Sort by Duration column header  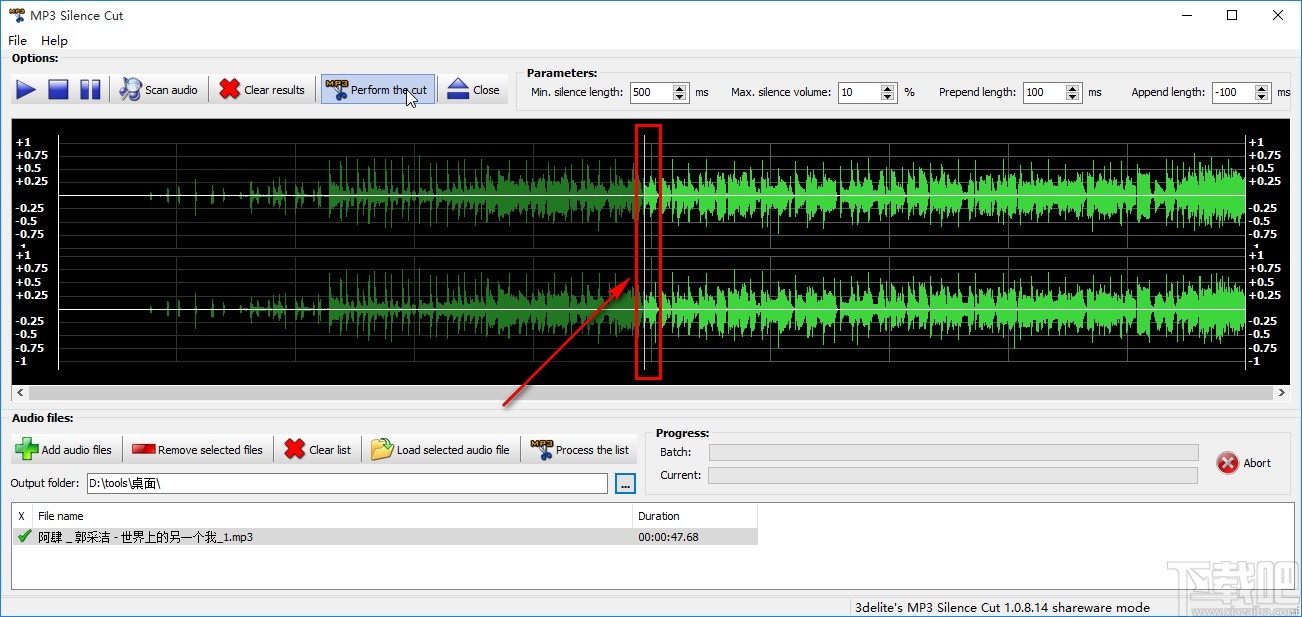click(x=695, y=516)
